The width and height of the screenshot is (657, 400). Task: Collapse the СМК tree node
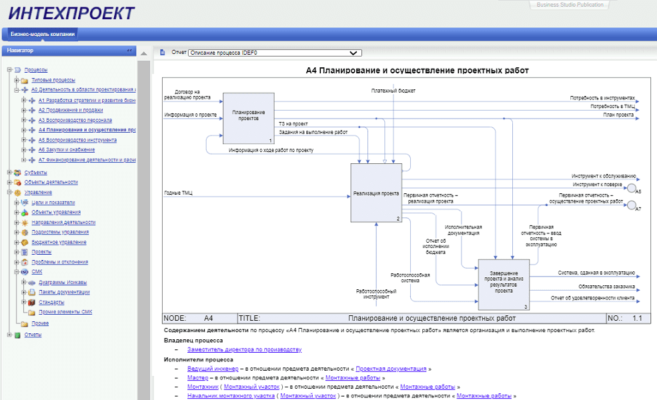coord(16,272)
